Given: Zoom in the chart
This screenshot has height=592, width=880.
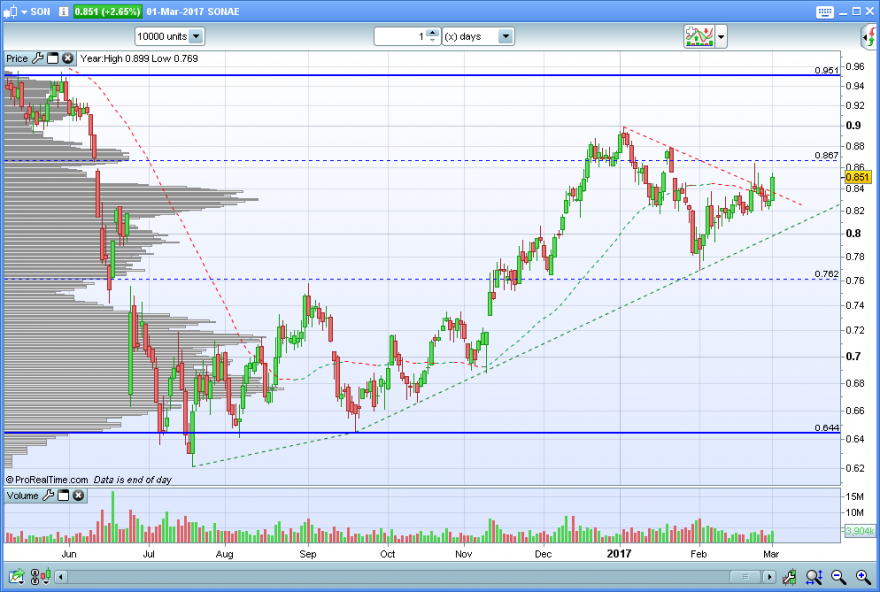Looking at the screenshot, I should (x=863, y=577).
